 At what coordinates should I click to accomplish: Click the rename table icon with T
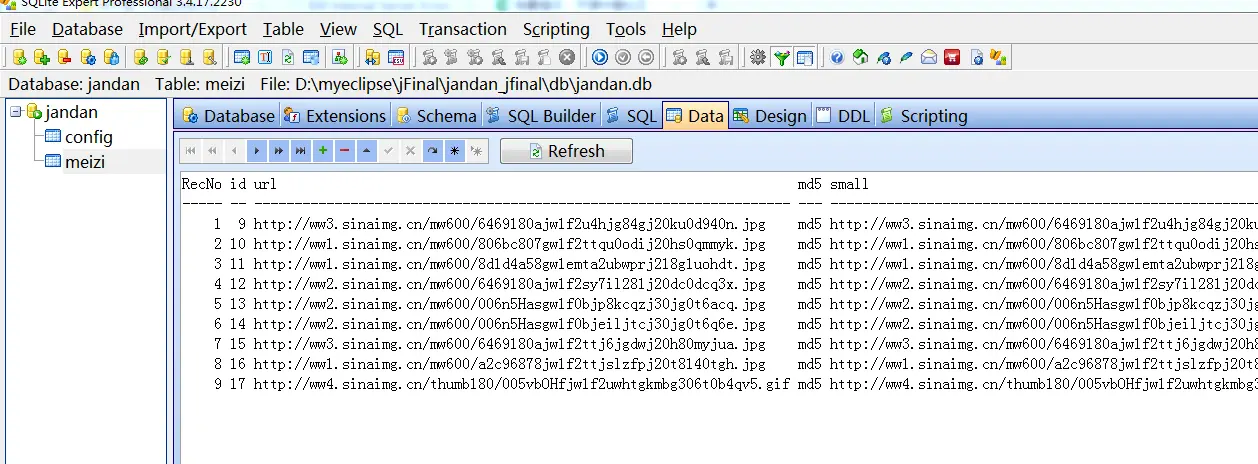click(x=265, y=57)
